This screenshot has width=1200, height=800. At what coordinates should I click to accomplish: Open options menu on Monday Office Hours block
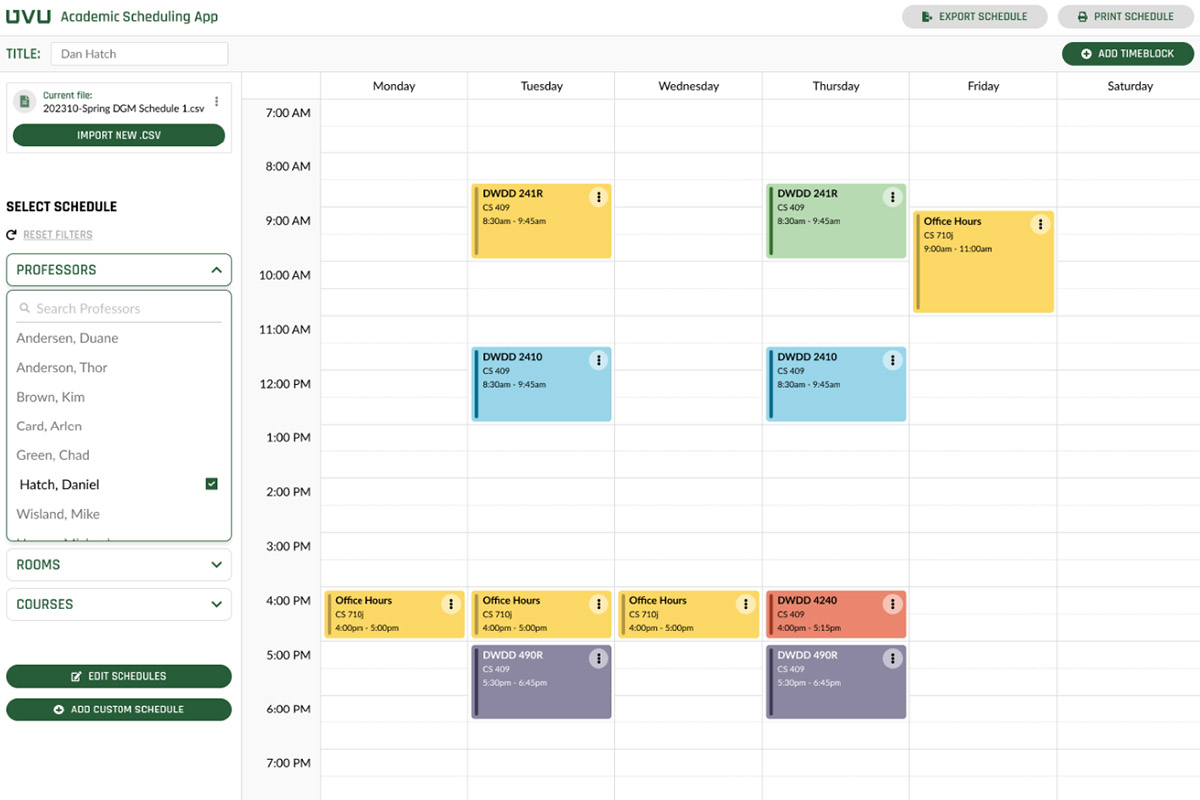click(451, 604)
